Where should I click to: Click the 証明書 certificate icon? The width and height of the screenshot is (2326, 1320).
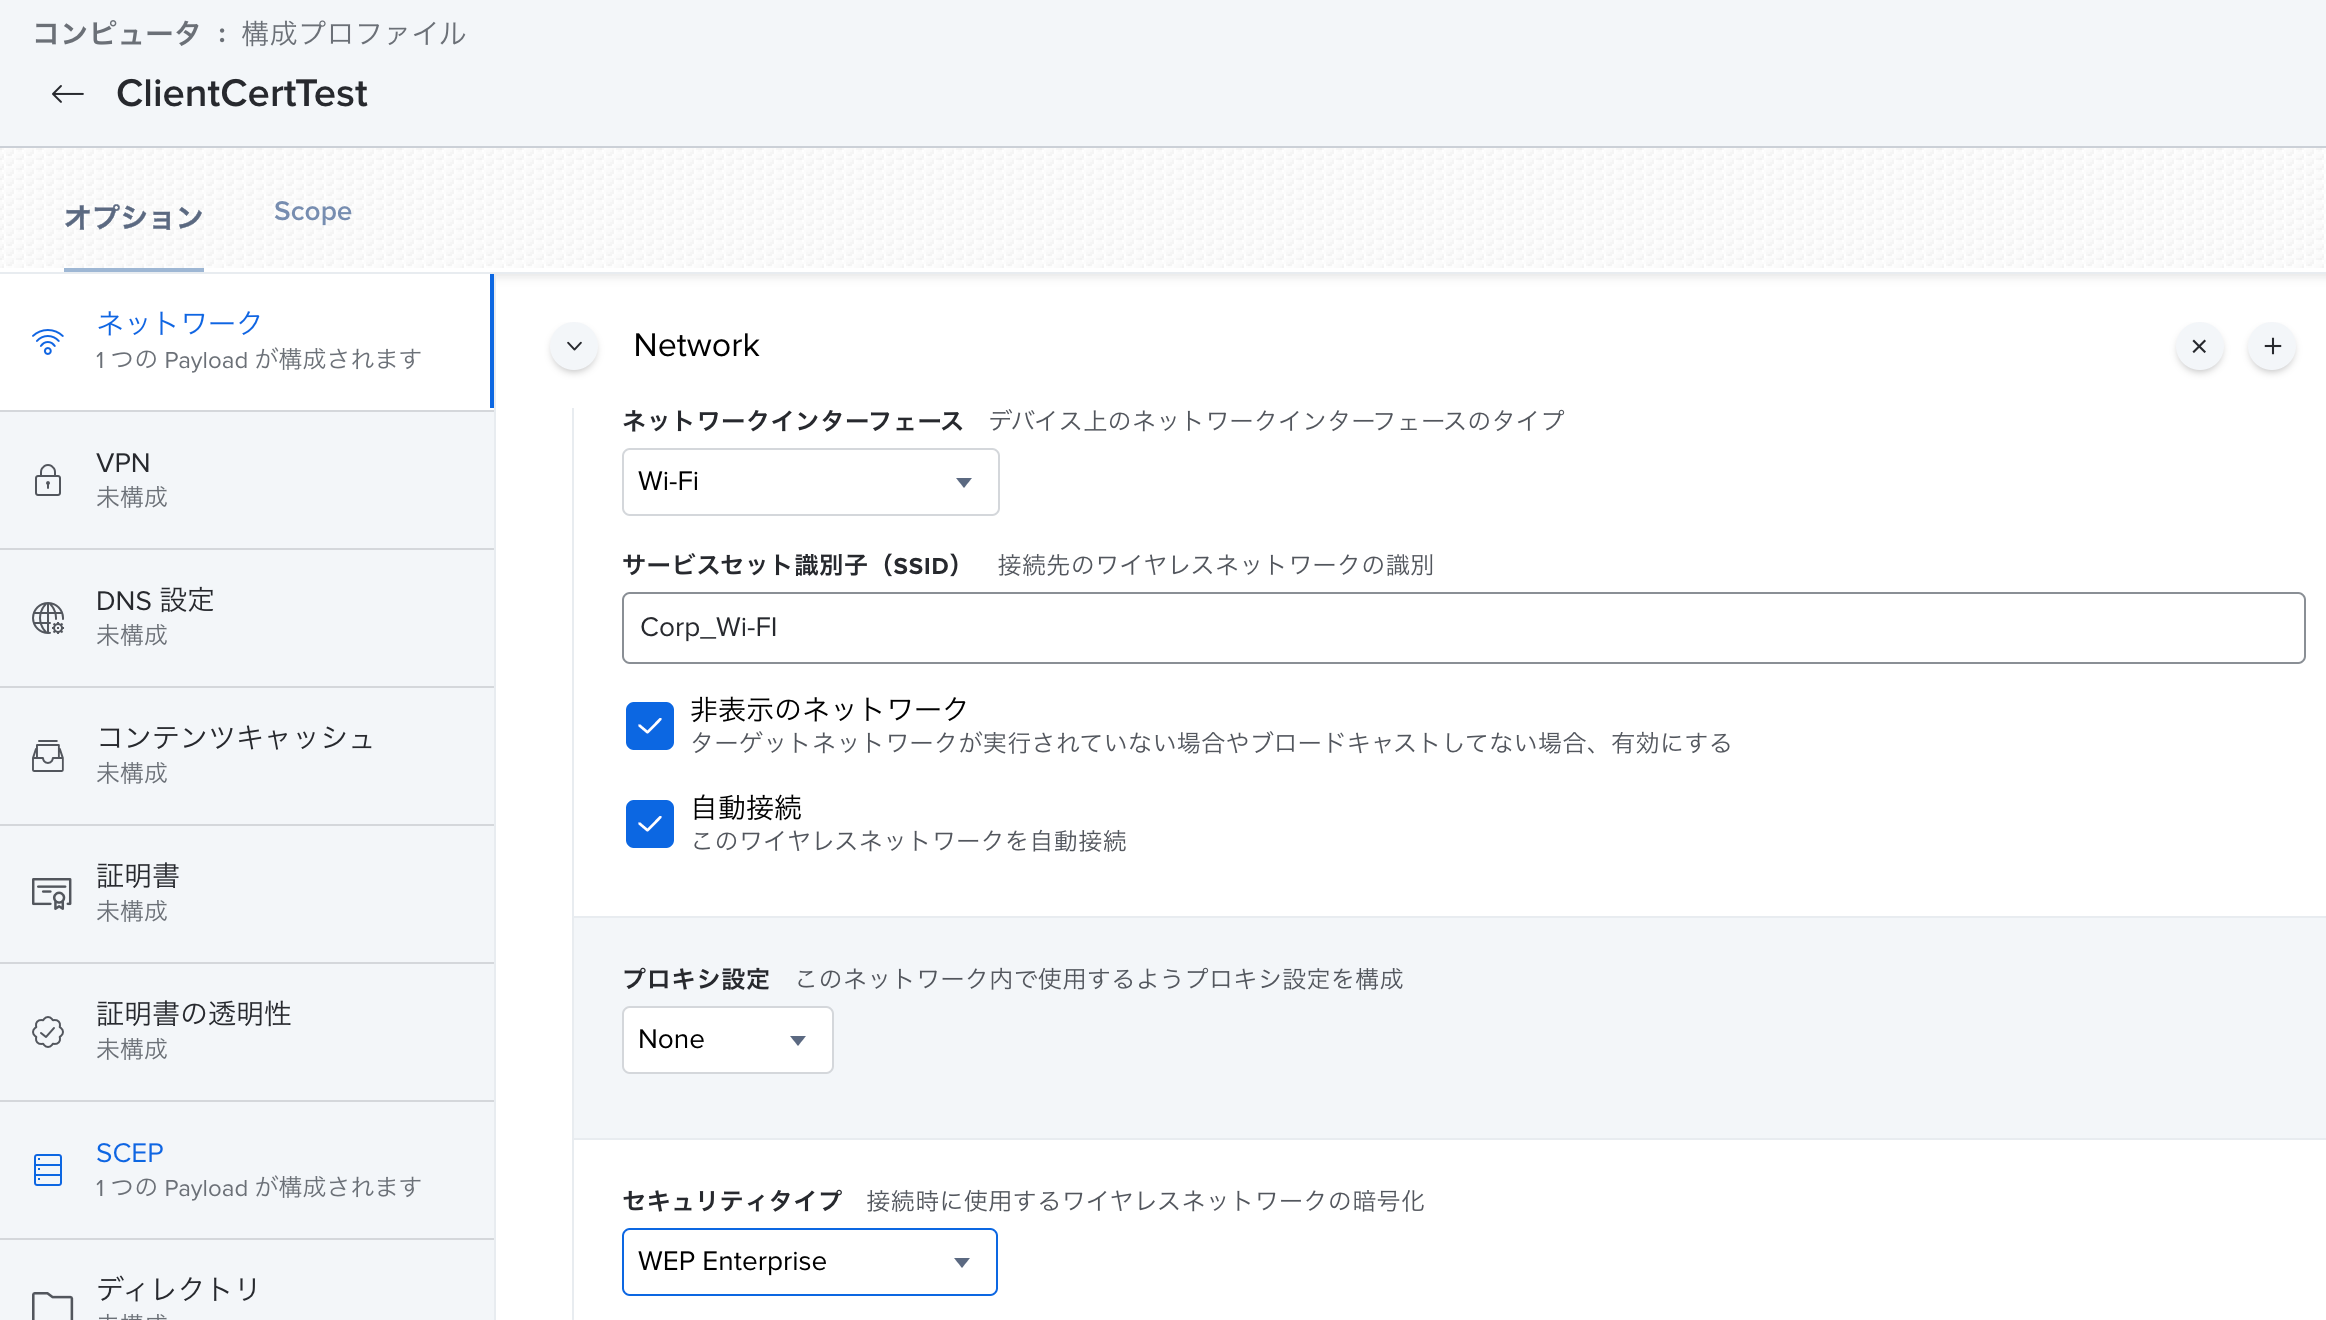(51, 893)
